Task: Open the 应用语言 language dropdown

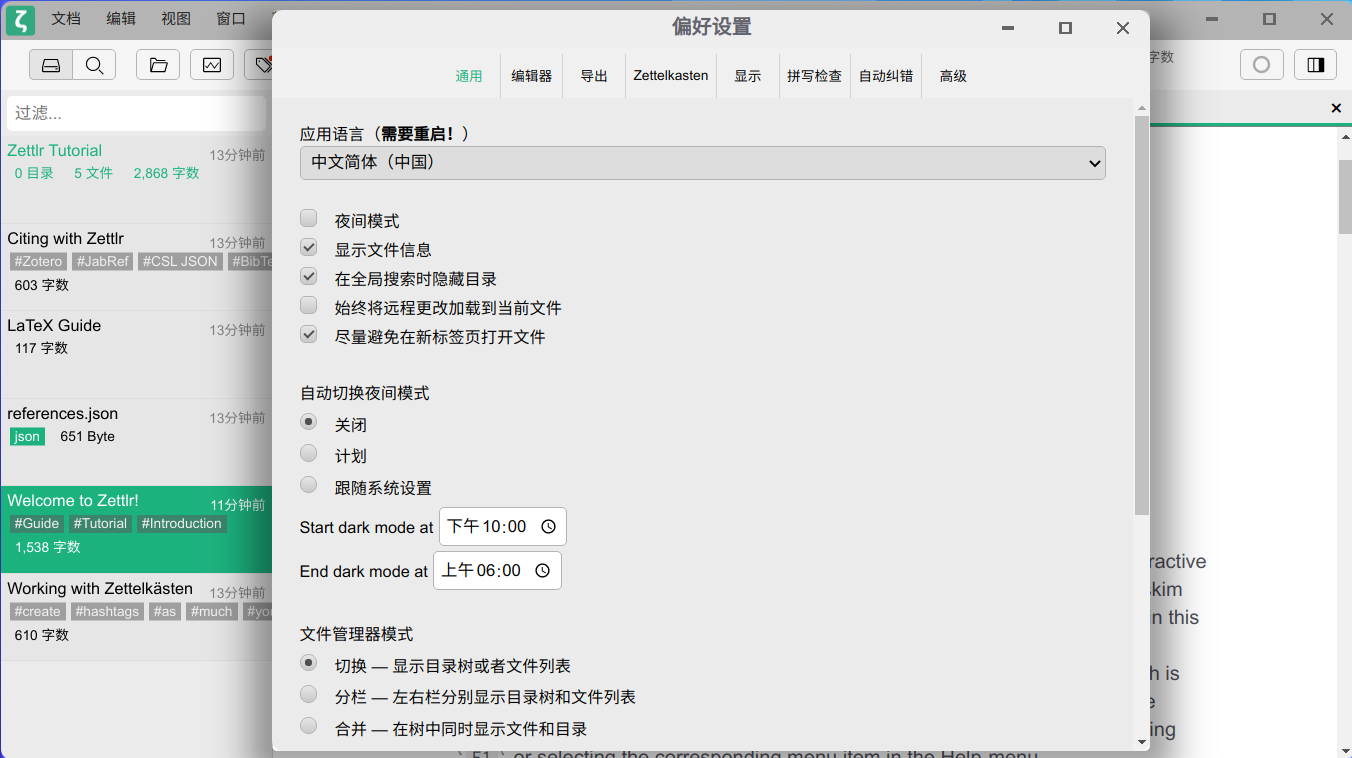Action: [x=702, y=163]
